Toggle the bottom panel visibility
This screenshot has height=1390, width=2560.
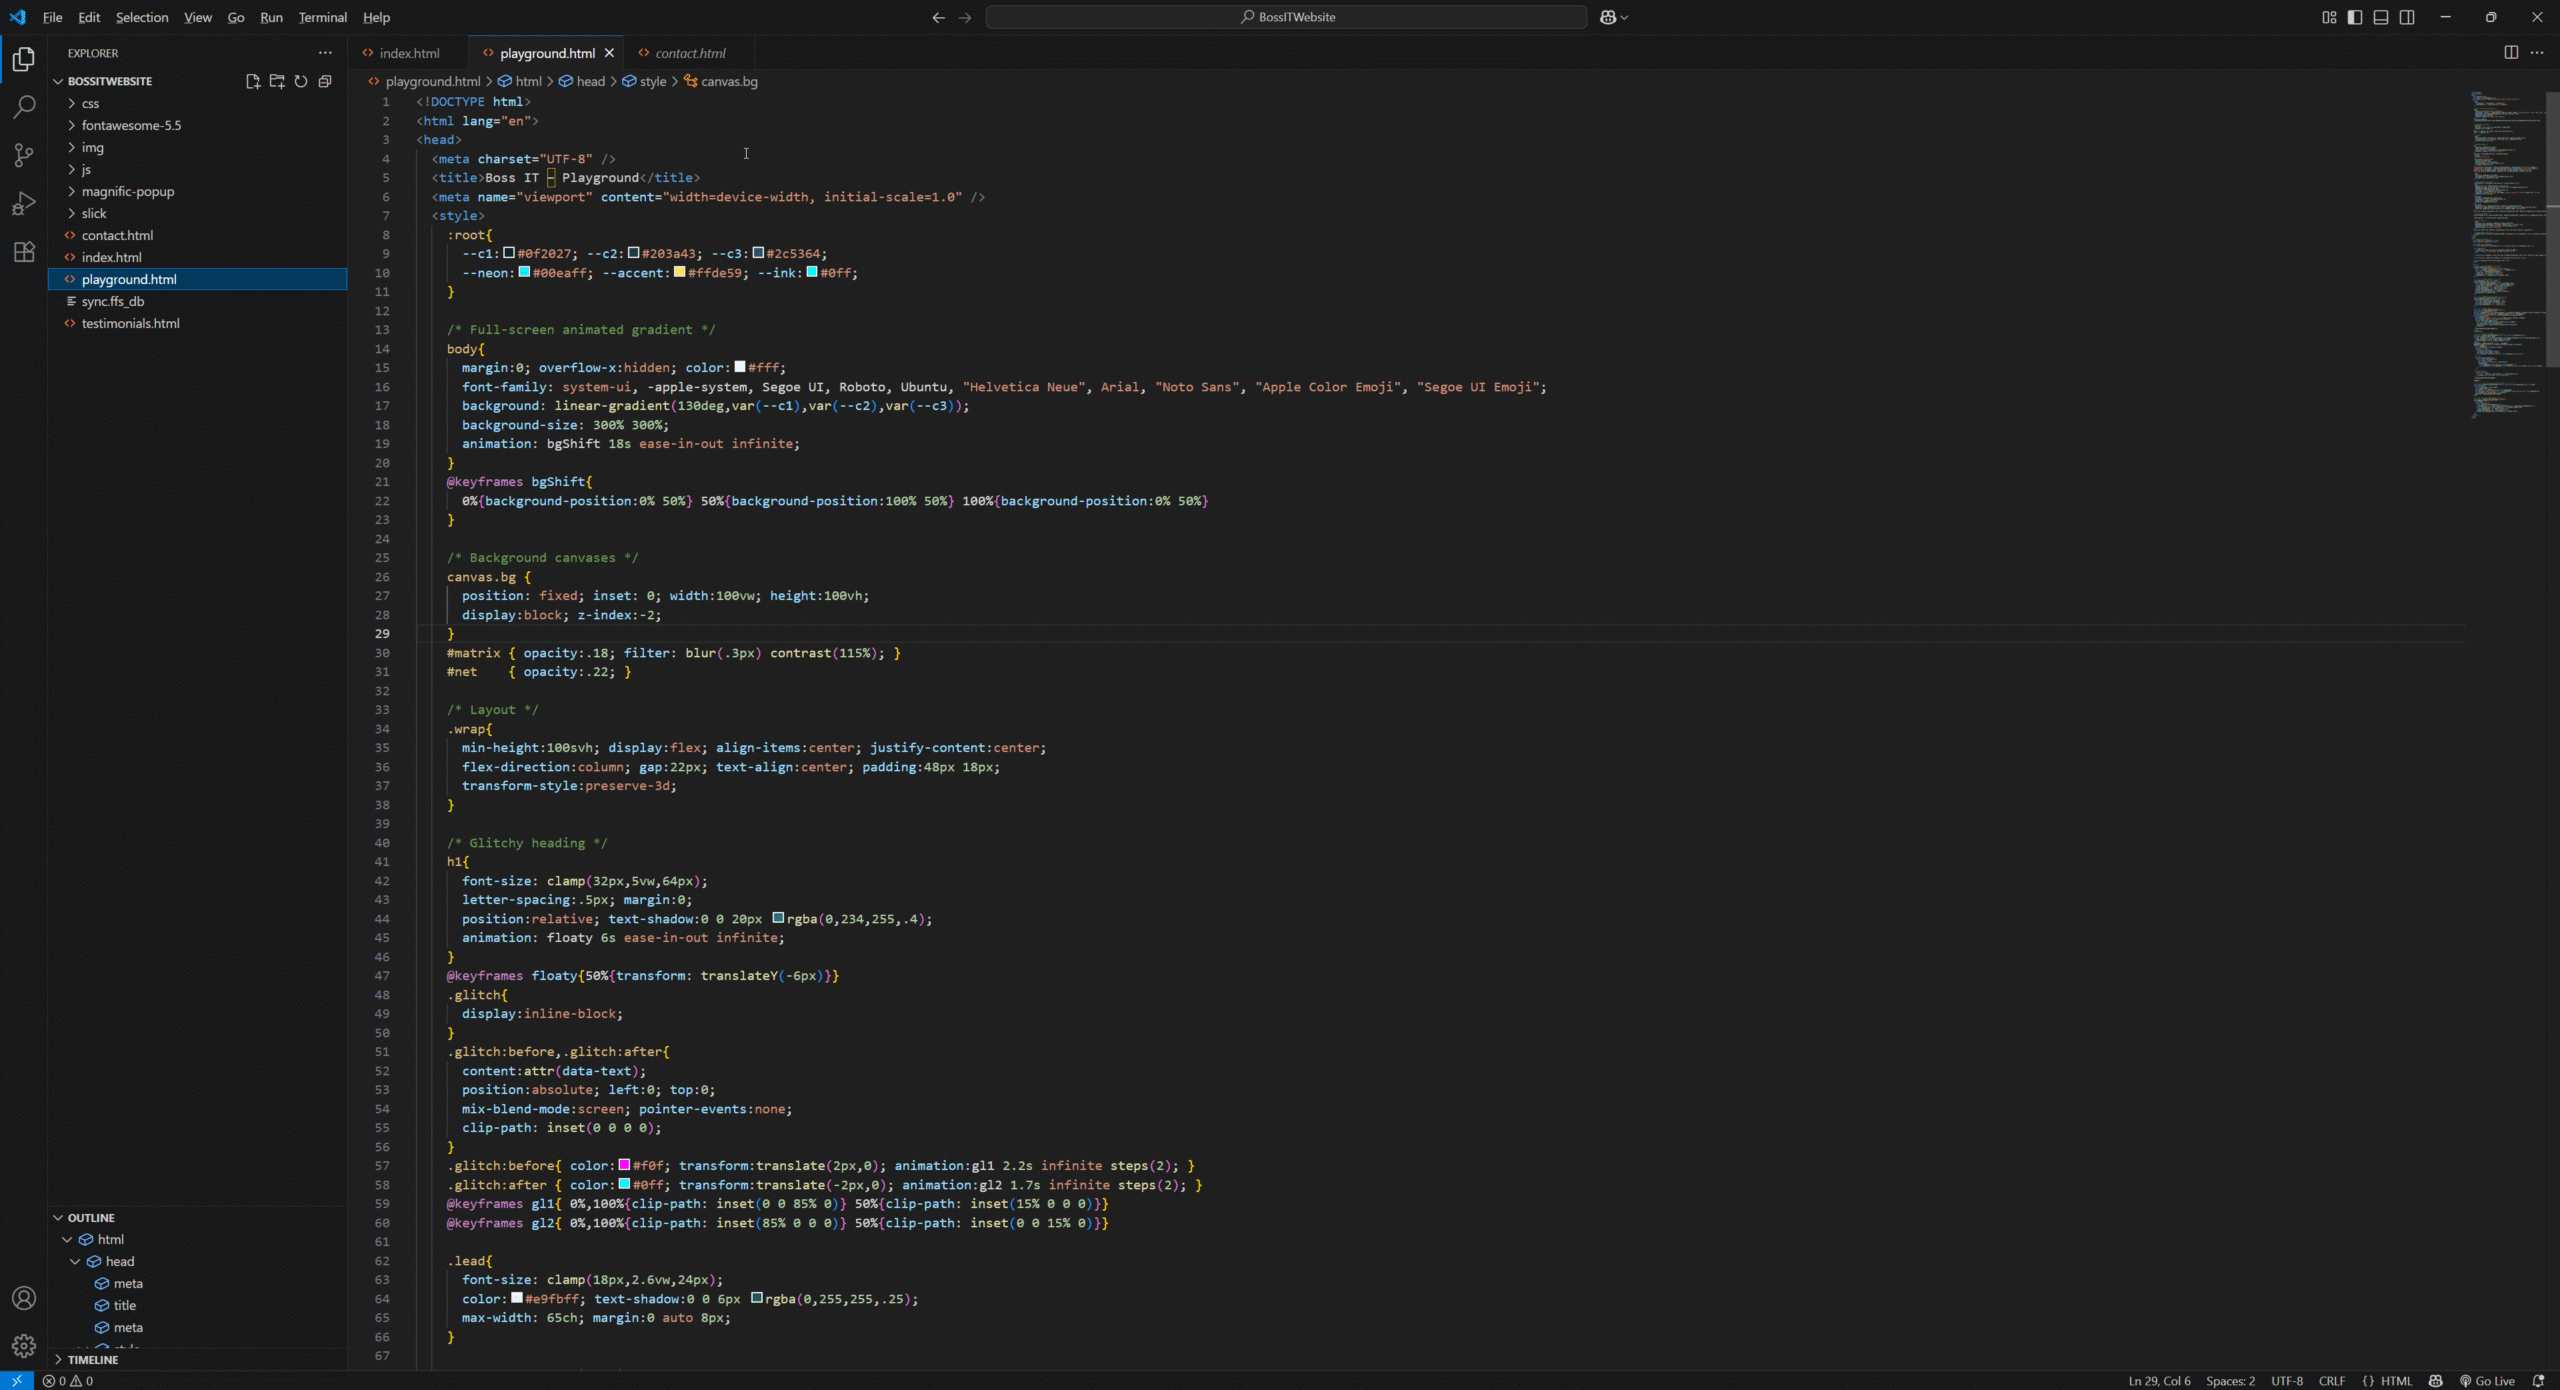[x=2380, y=17]
